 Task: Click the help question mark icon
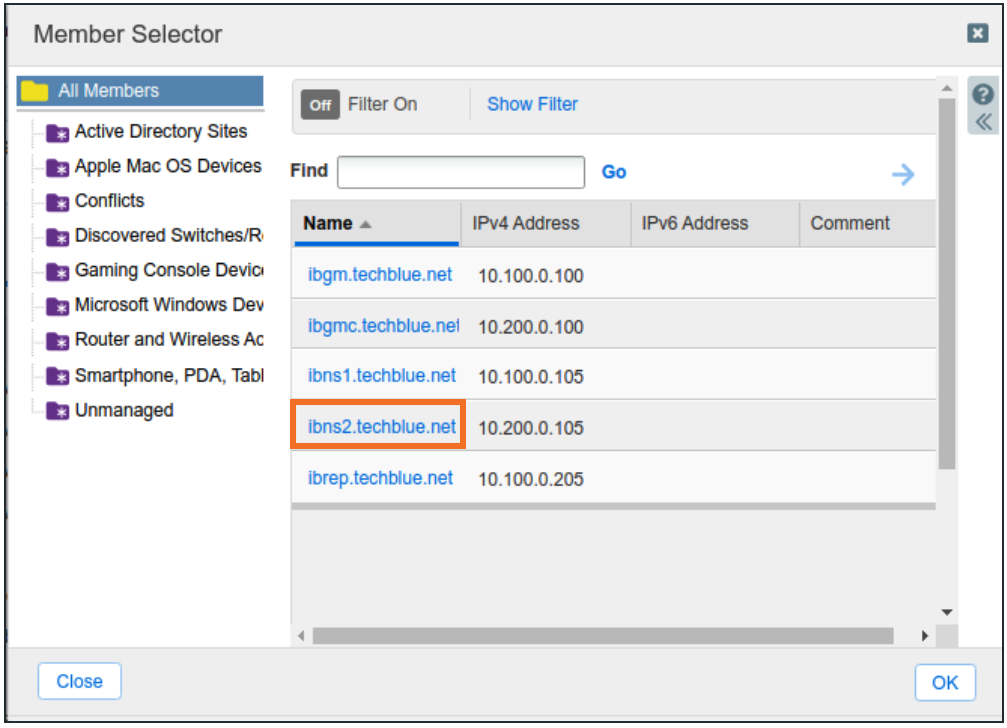point(982,95)
